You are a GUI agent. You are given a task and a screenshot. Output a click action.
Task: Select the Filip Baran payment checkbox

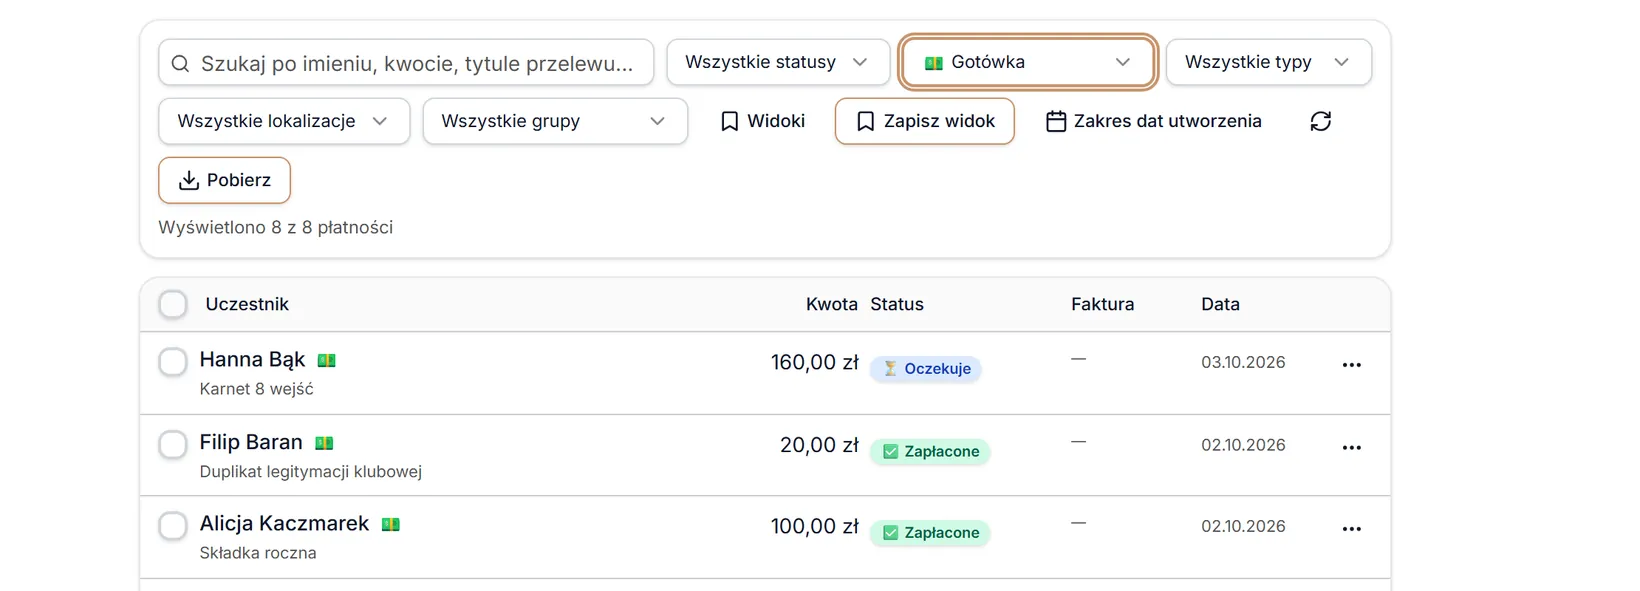click(173, 444)
